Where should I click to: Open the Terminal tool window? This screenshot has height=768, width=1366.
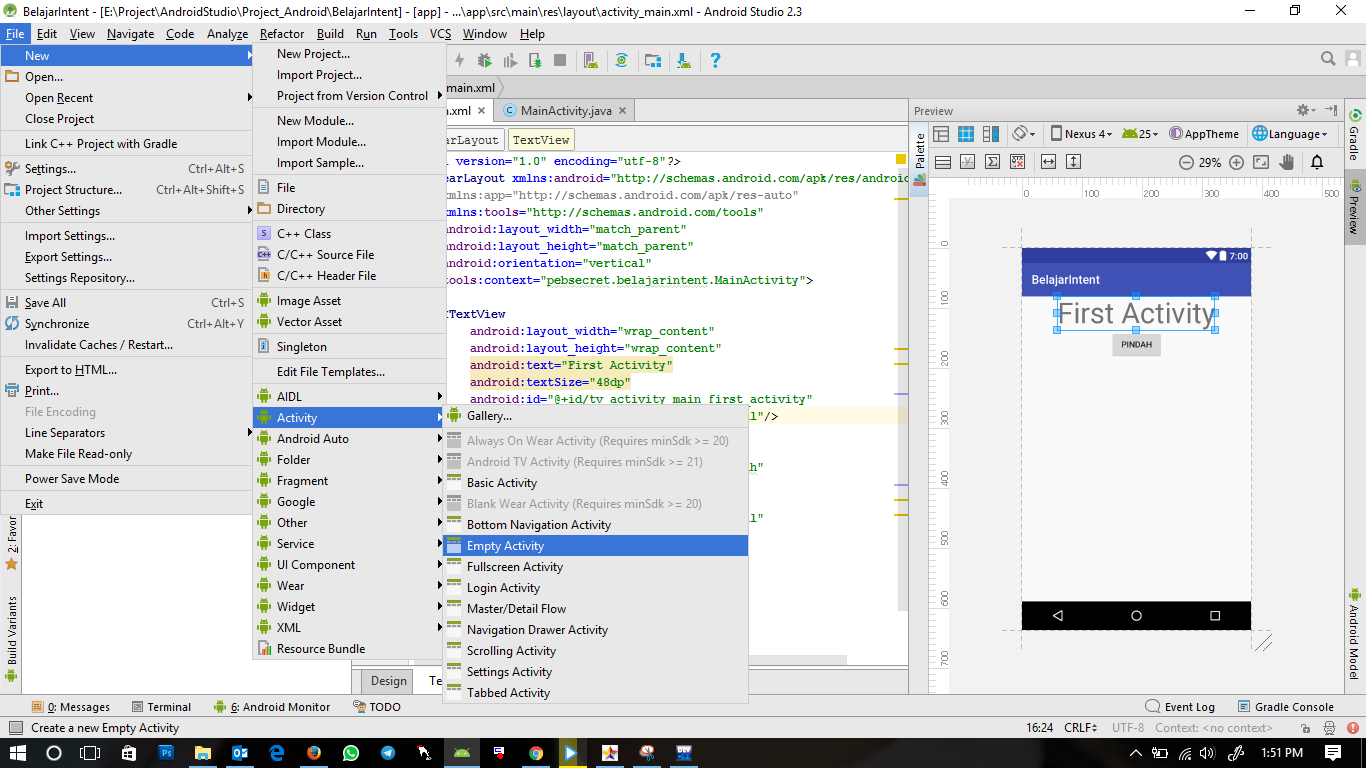pos(159,707)
